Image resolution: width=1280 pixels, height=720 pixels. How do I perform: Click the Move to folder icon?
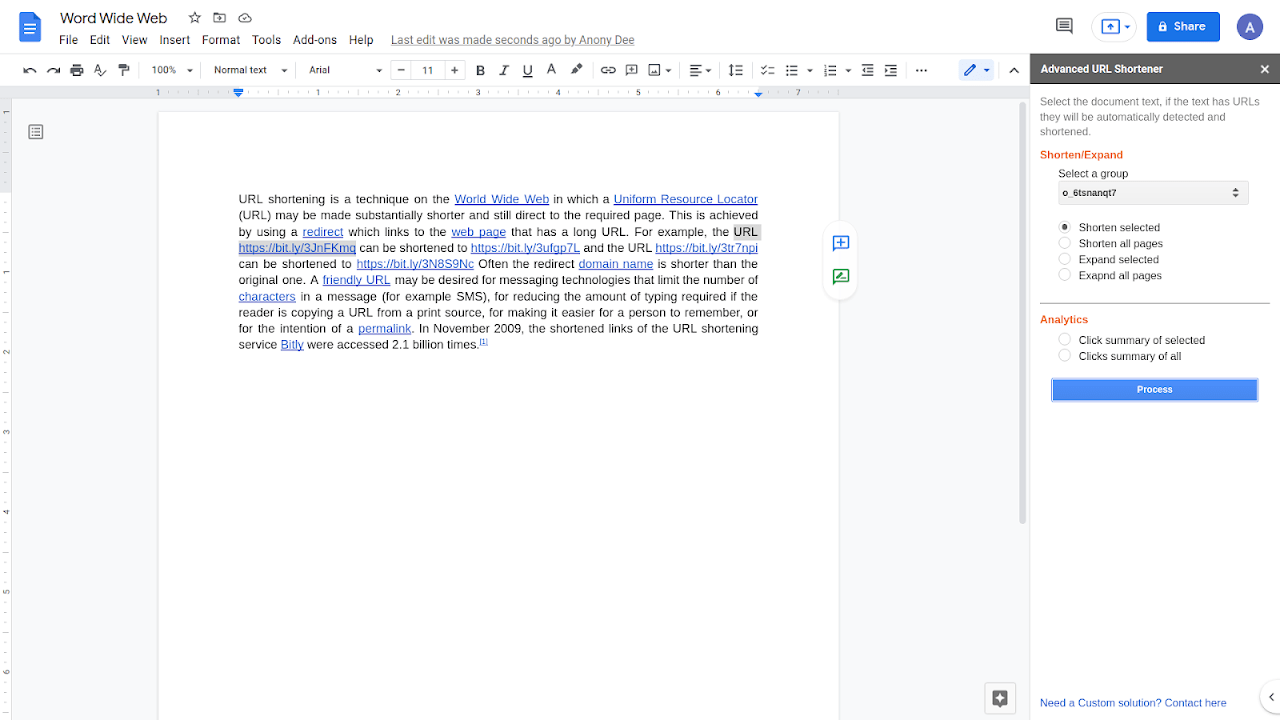tap(220, 18)
